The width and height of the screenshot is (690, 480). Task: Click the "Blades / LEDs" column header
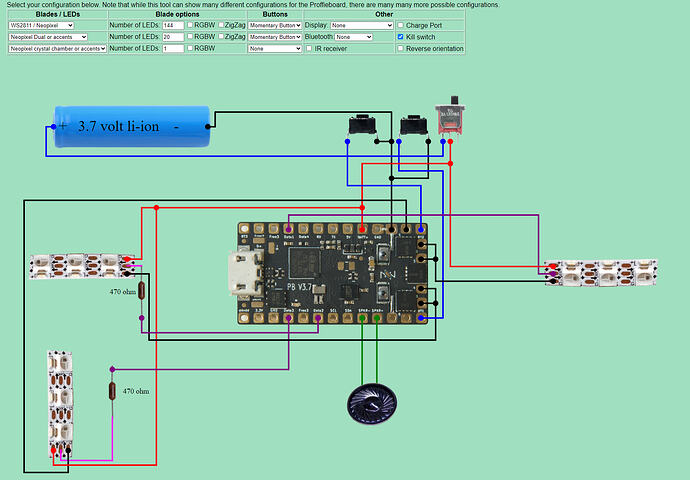tap(58, 15)
